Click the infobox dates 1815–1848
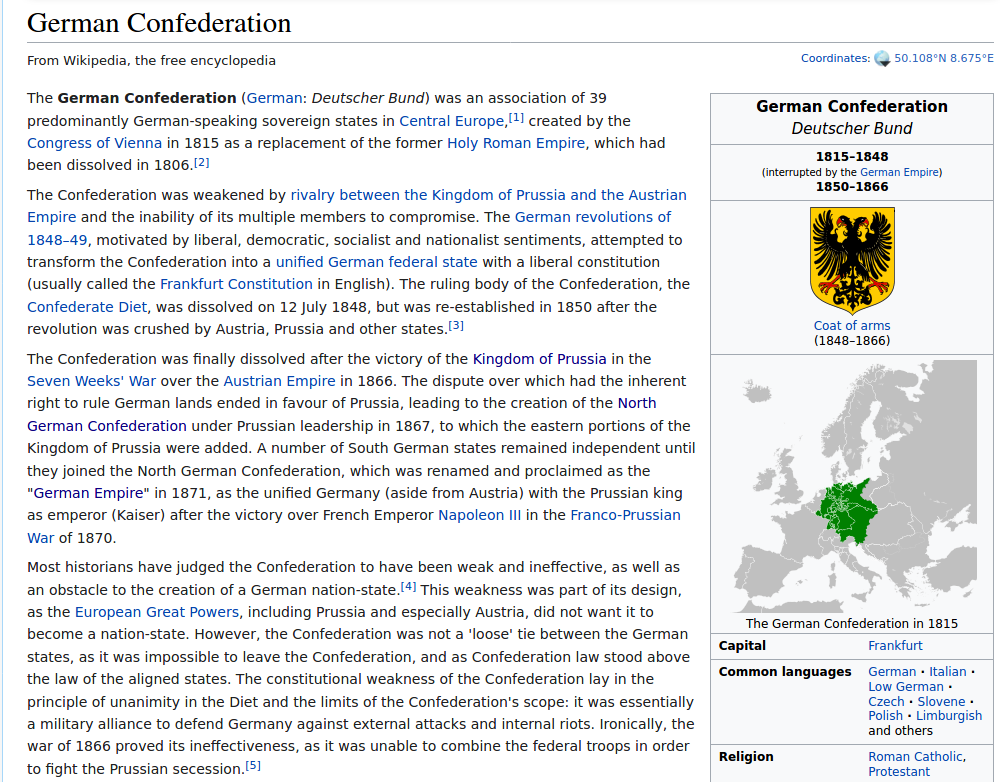The width and height of the screenshot is (1000, 782). coord(852,156)
